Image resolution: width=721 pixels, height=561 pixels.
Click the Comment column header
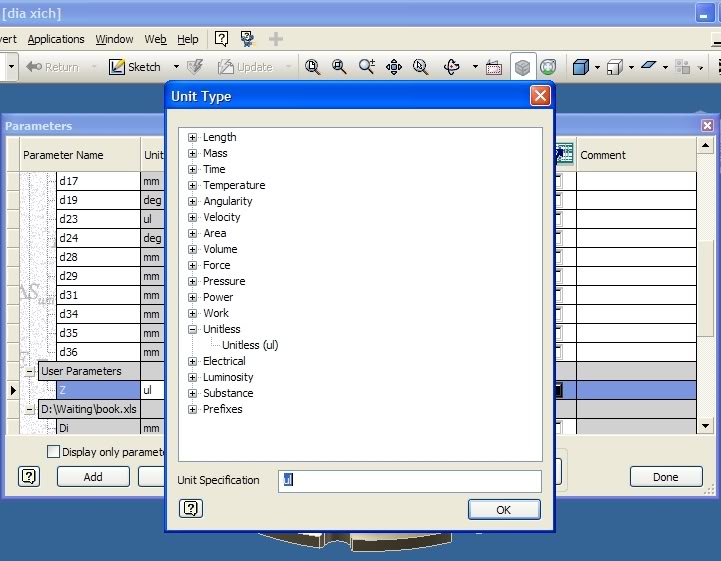[x=636, y=155]
